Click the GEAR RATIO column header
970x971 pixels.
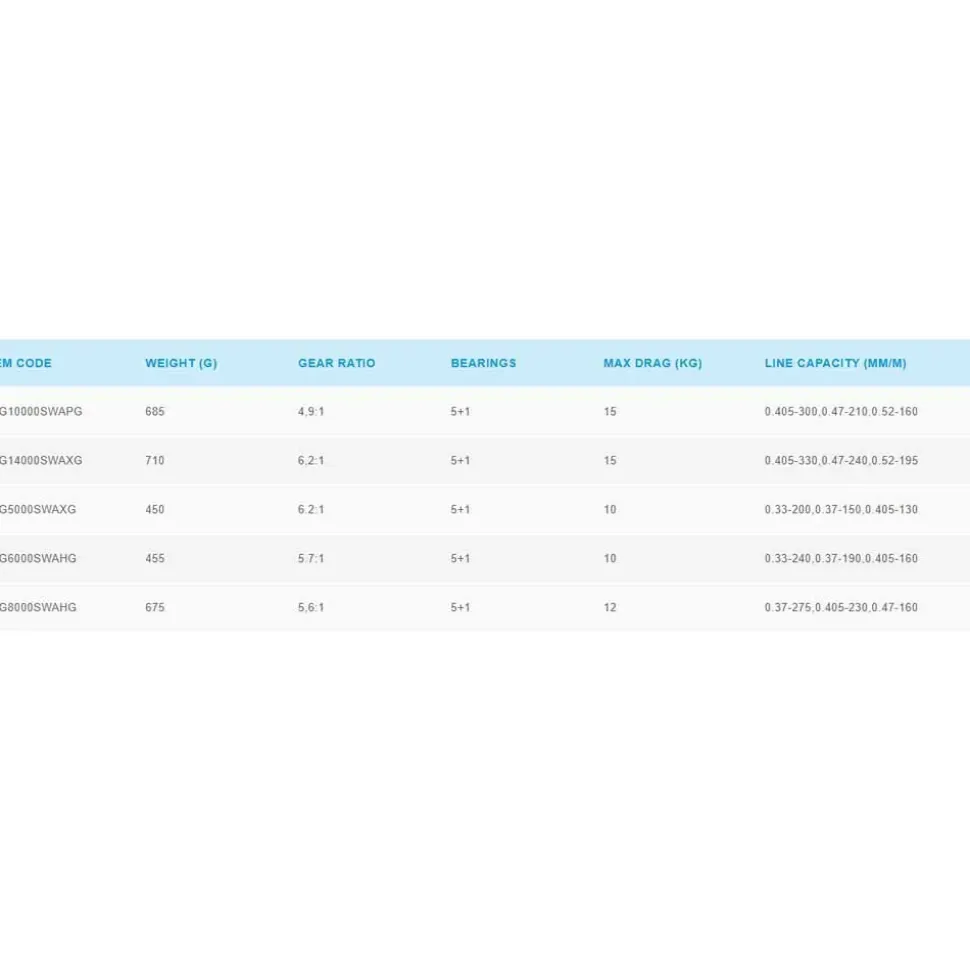pos(336,364)
